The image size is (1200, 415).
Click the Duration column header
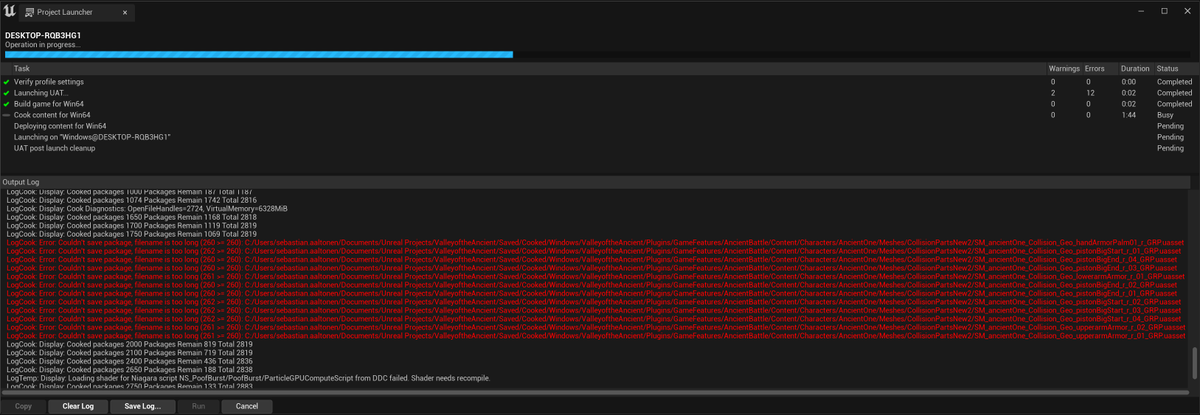click(x=1135, y=68)
